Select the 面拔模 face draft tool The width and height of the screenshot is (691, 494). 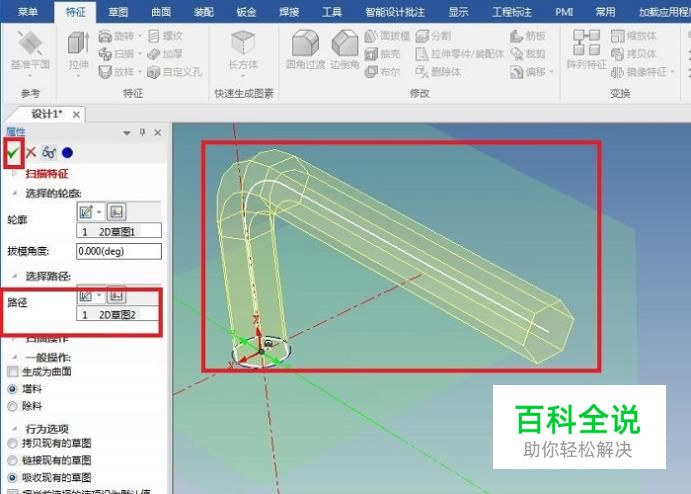pyautogui.click(x=387, y=36)
